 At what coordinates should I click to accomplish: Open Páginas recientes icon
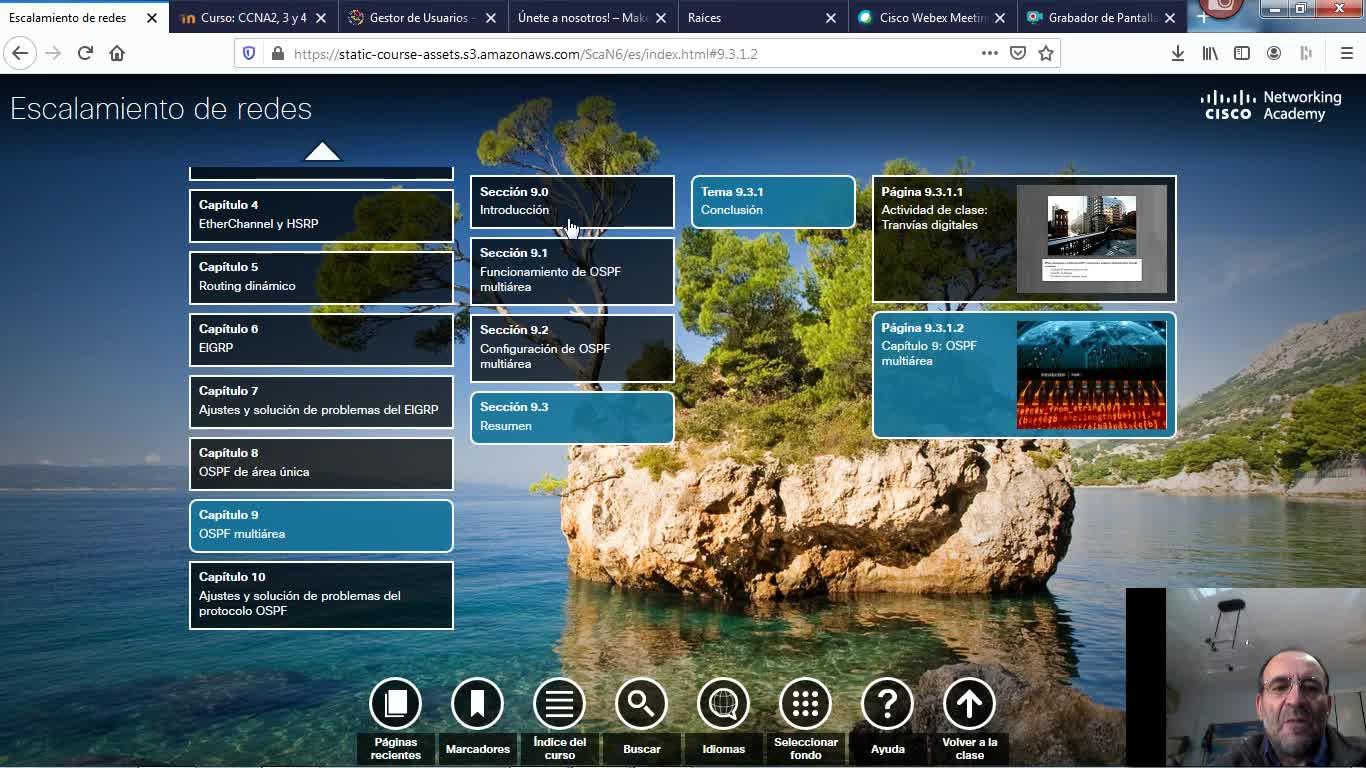pos(396,704)
